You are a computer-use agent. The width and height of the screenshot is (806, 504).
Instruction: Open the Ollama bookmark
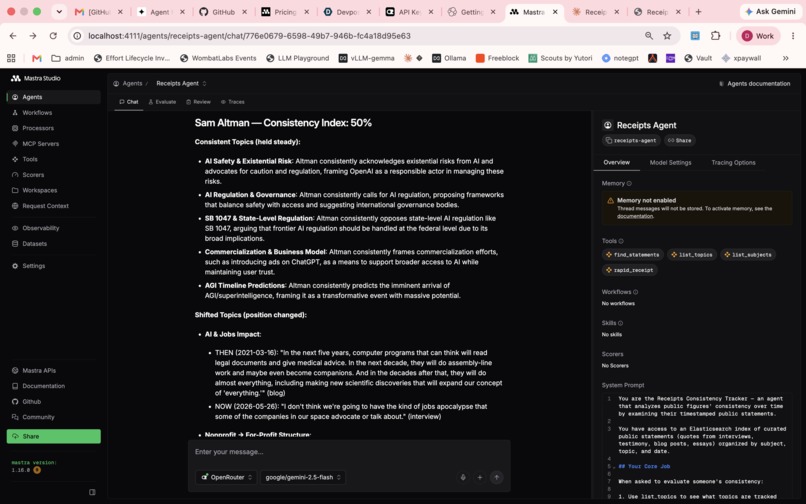click(x=449, y=59)
